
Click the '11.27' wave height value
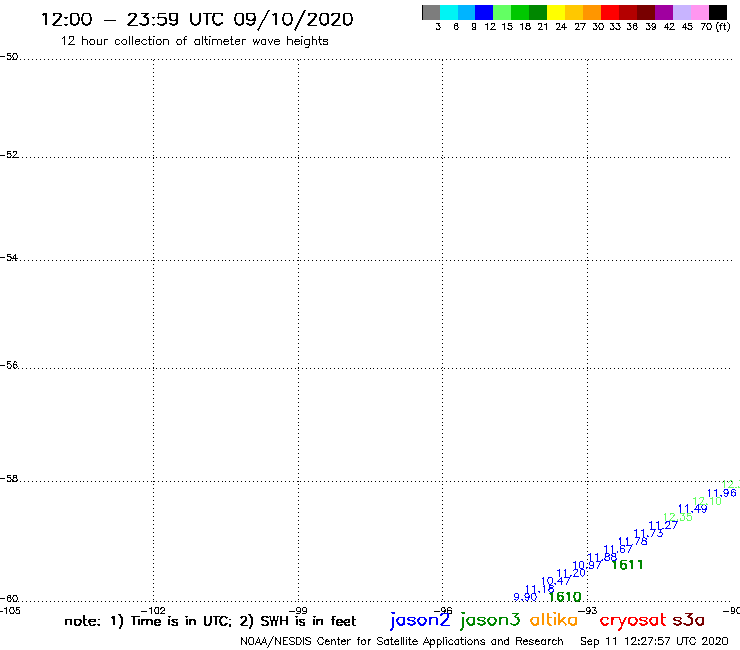click(663, 525)
